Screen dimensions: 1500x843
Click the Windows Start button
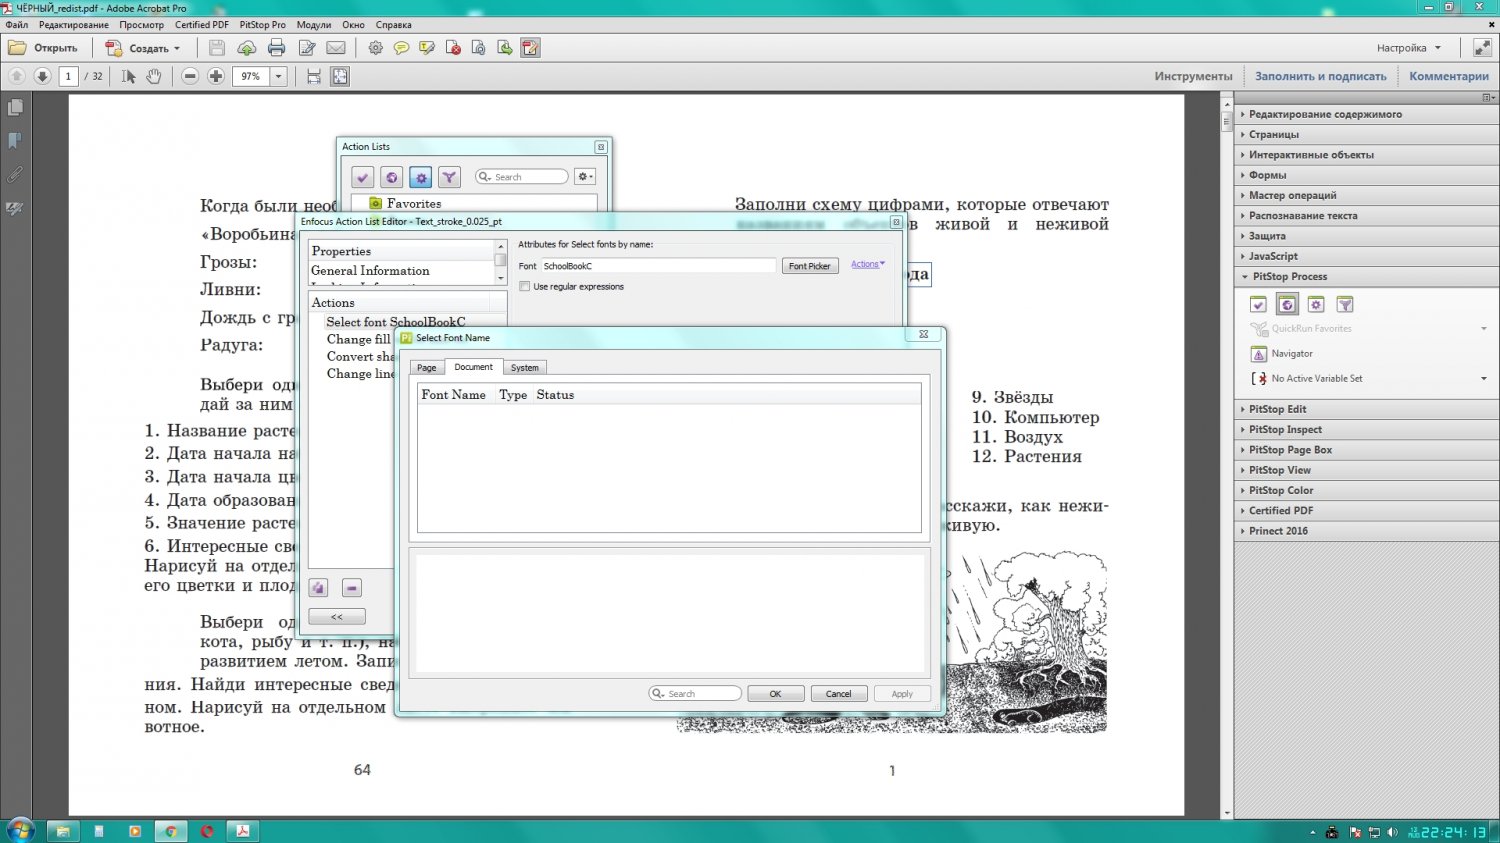pos(20,830)
